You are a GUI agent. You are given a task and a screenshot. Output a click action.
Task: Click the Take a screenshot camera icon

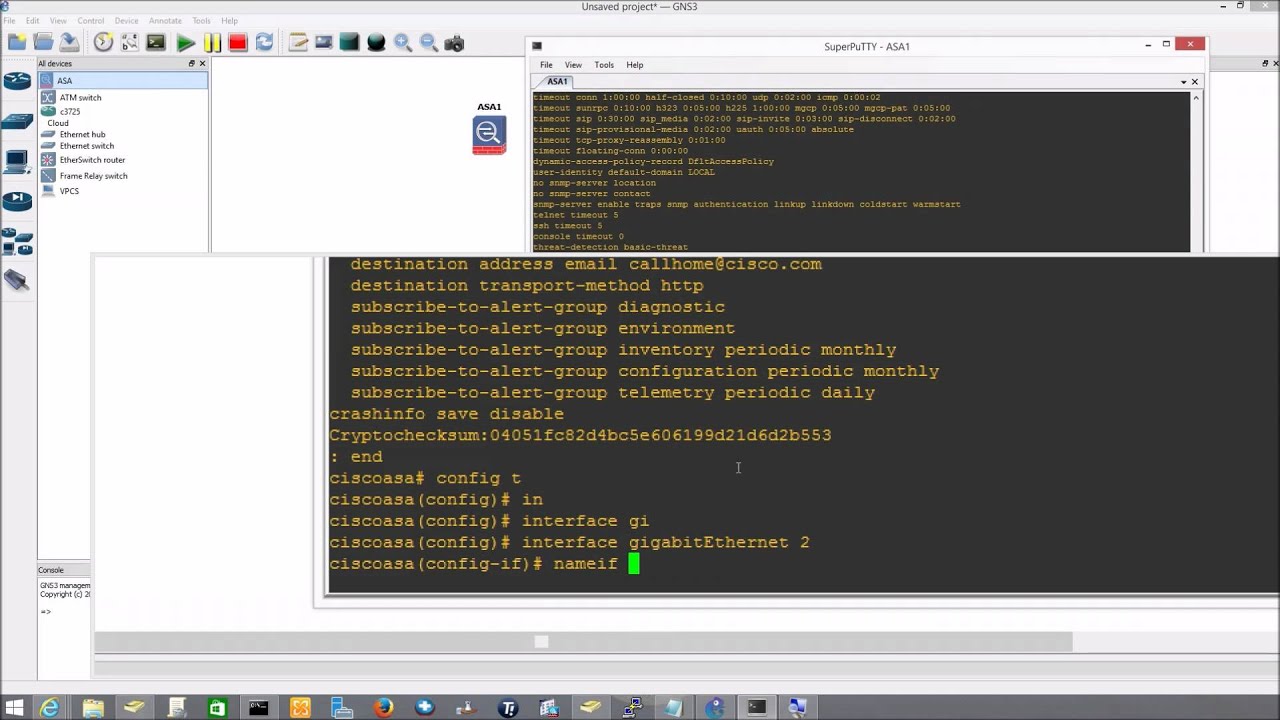click(454, 42)
